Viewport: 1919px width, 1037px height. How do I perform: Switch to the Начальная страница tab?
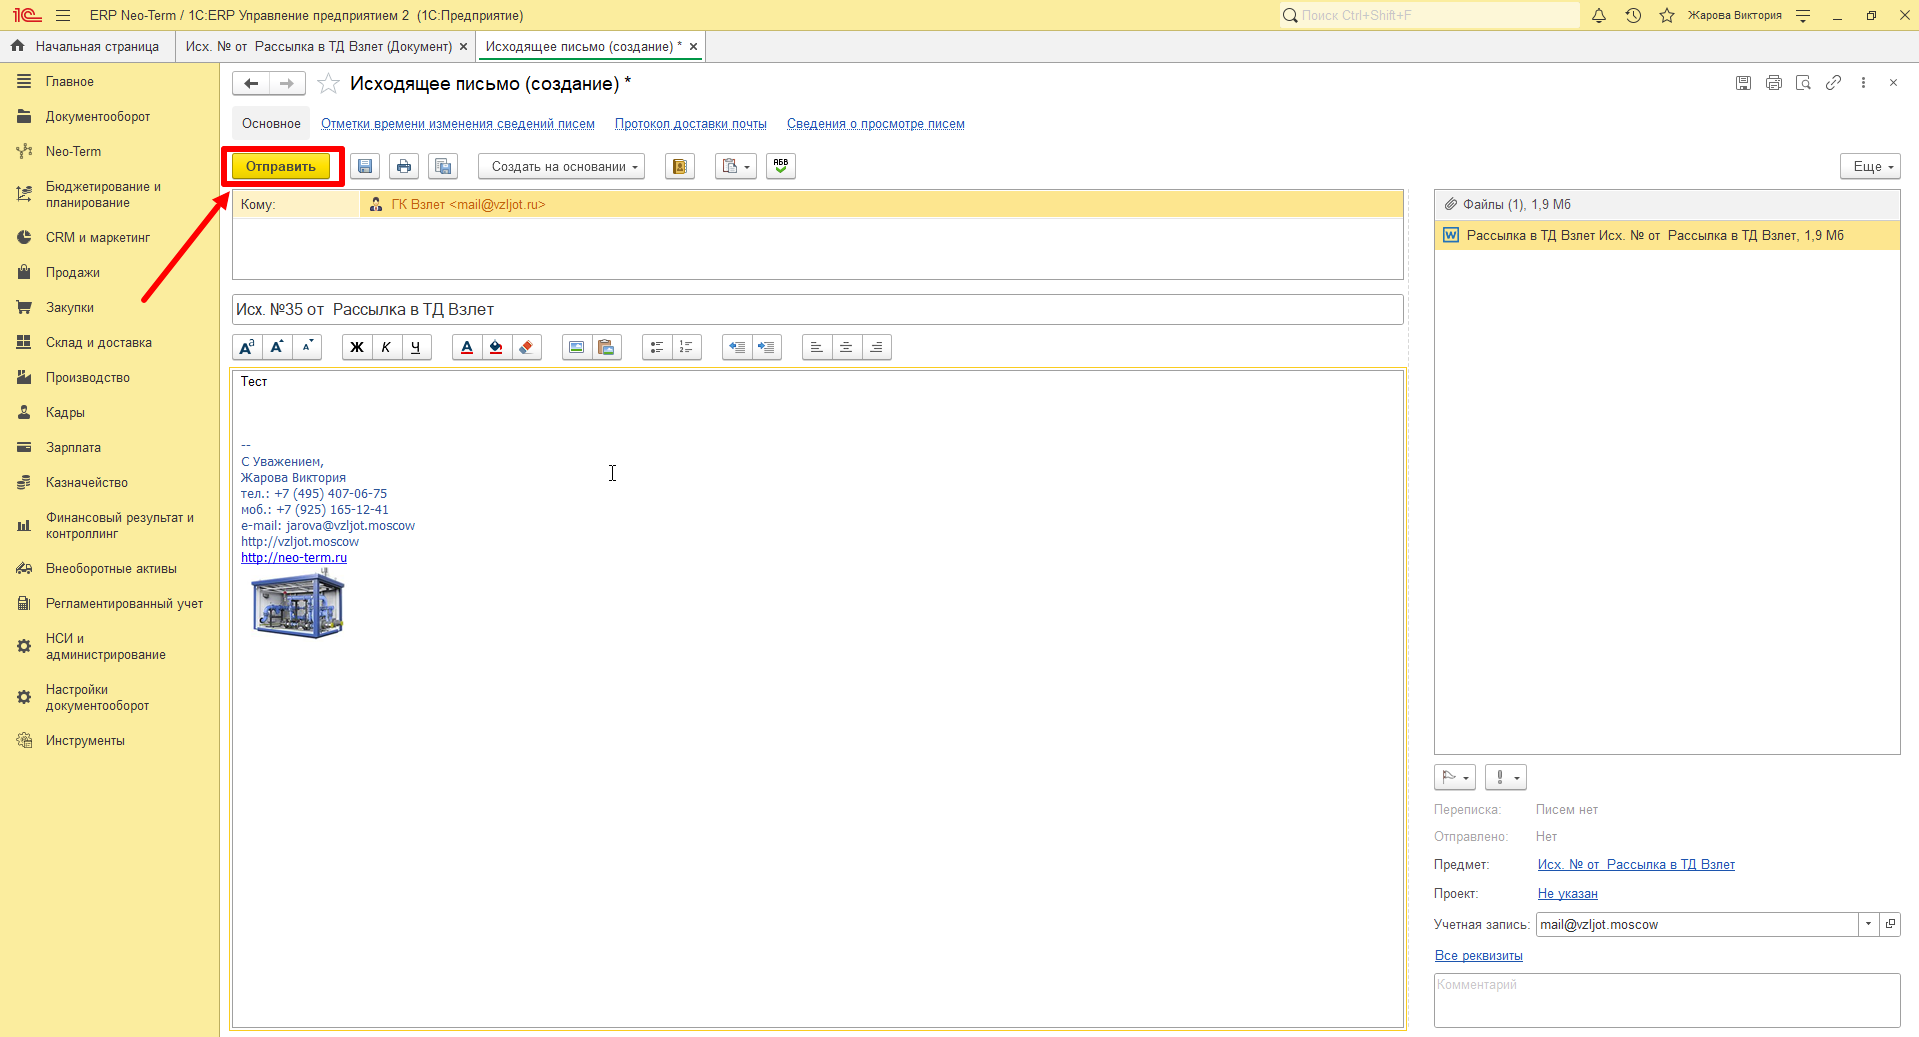tap(87, 47)
